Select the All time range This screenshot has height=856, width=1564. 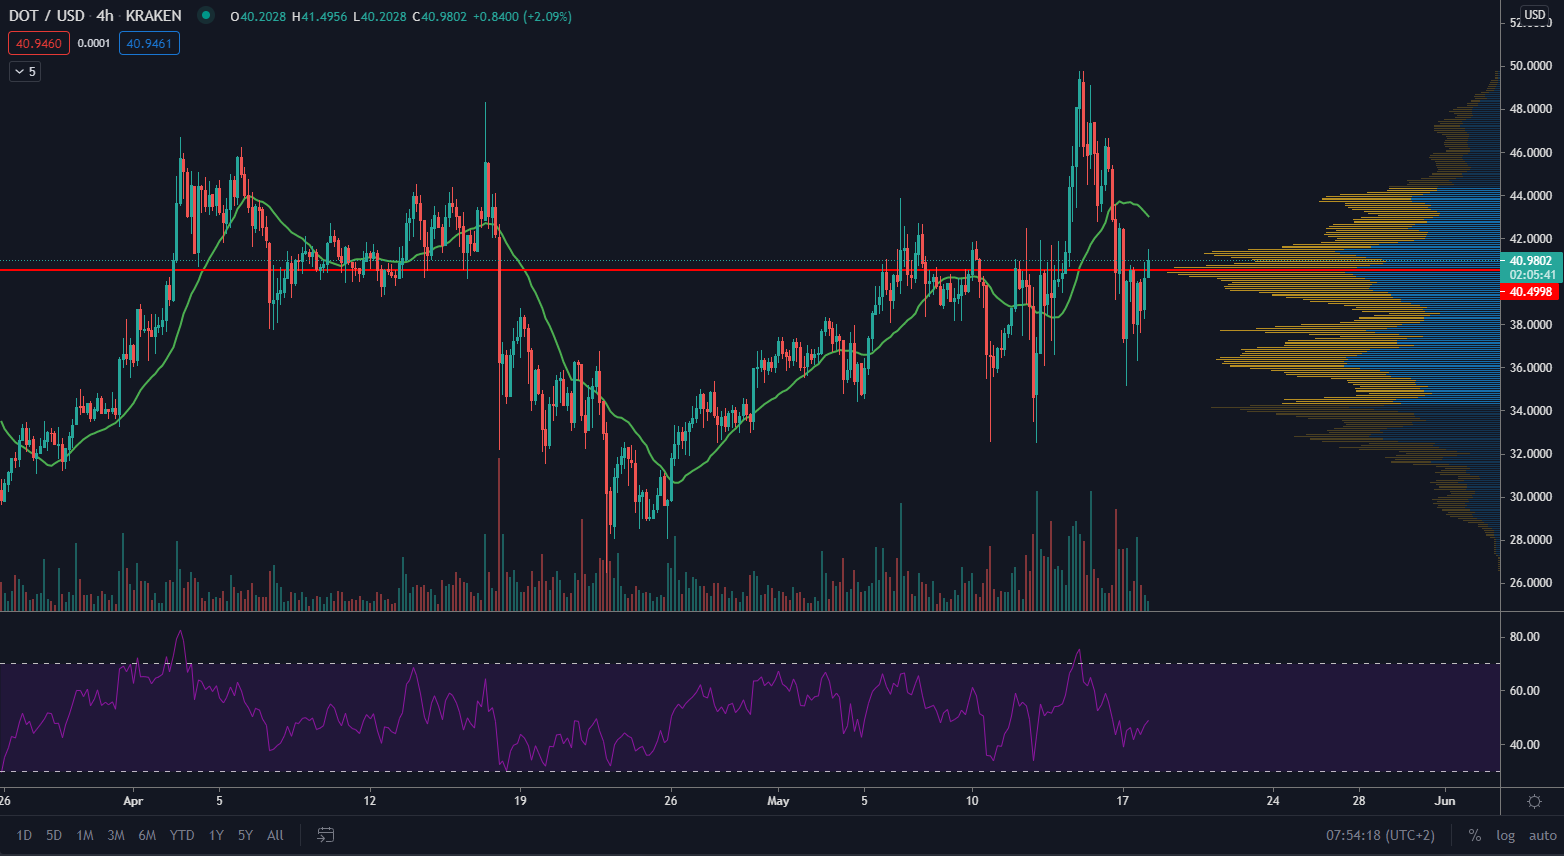pos(276,835)
